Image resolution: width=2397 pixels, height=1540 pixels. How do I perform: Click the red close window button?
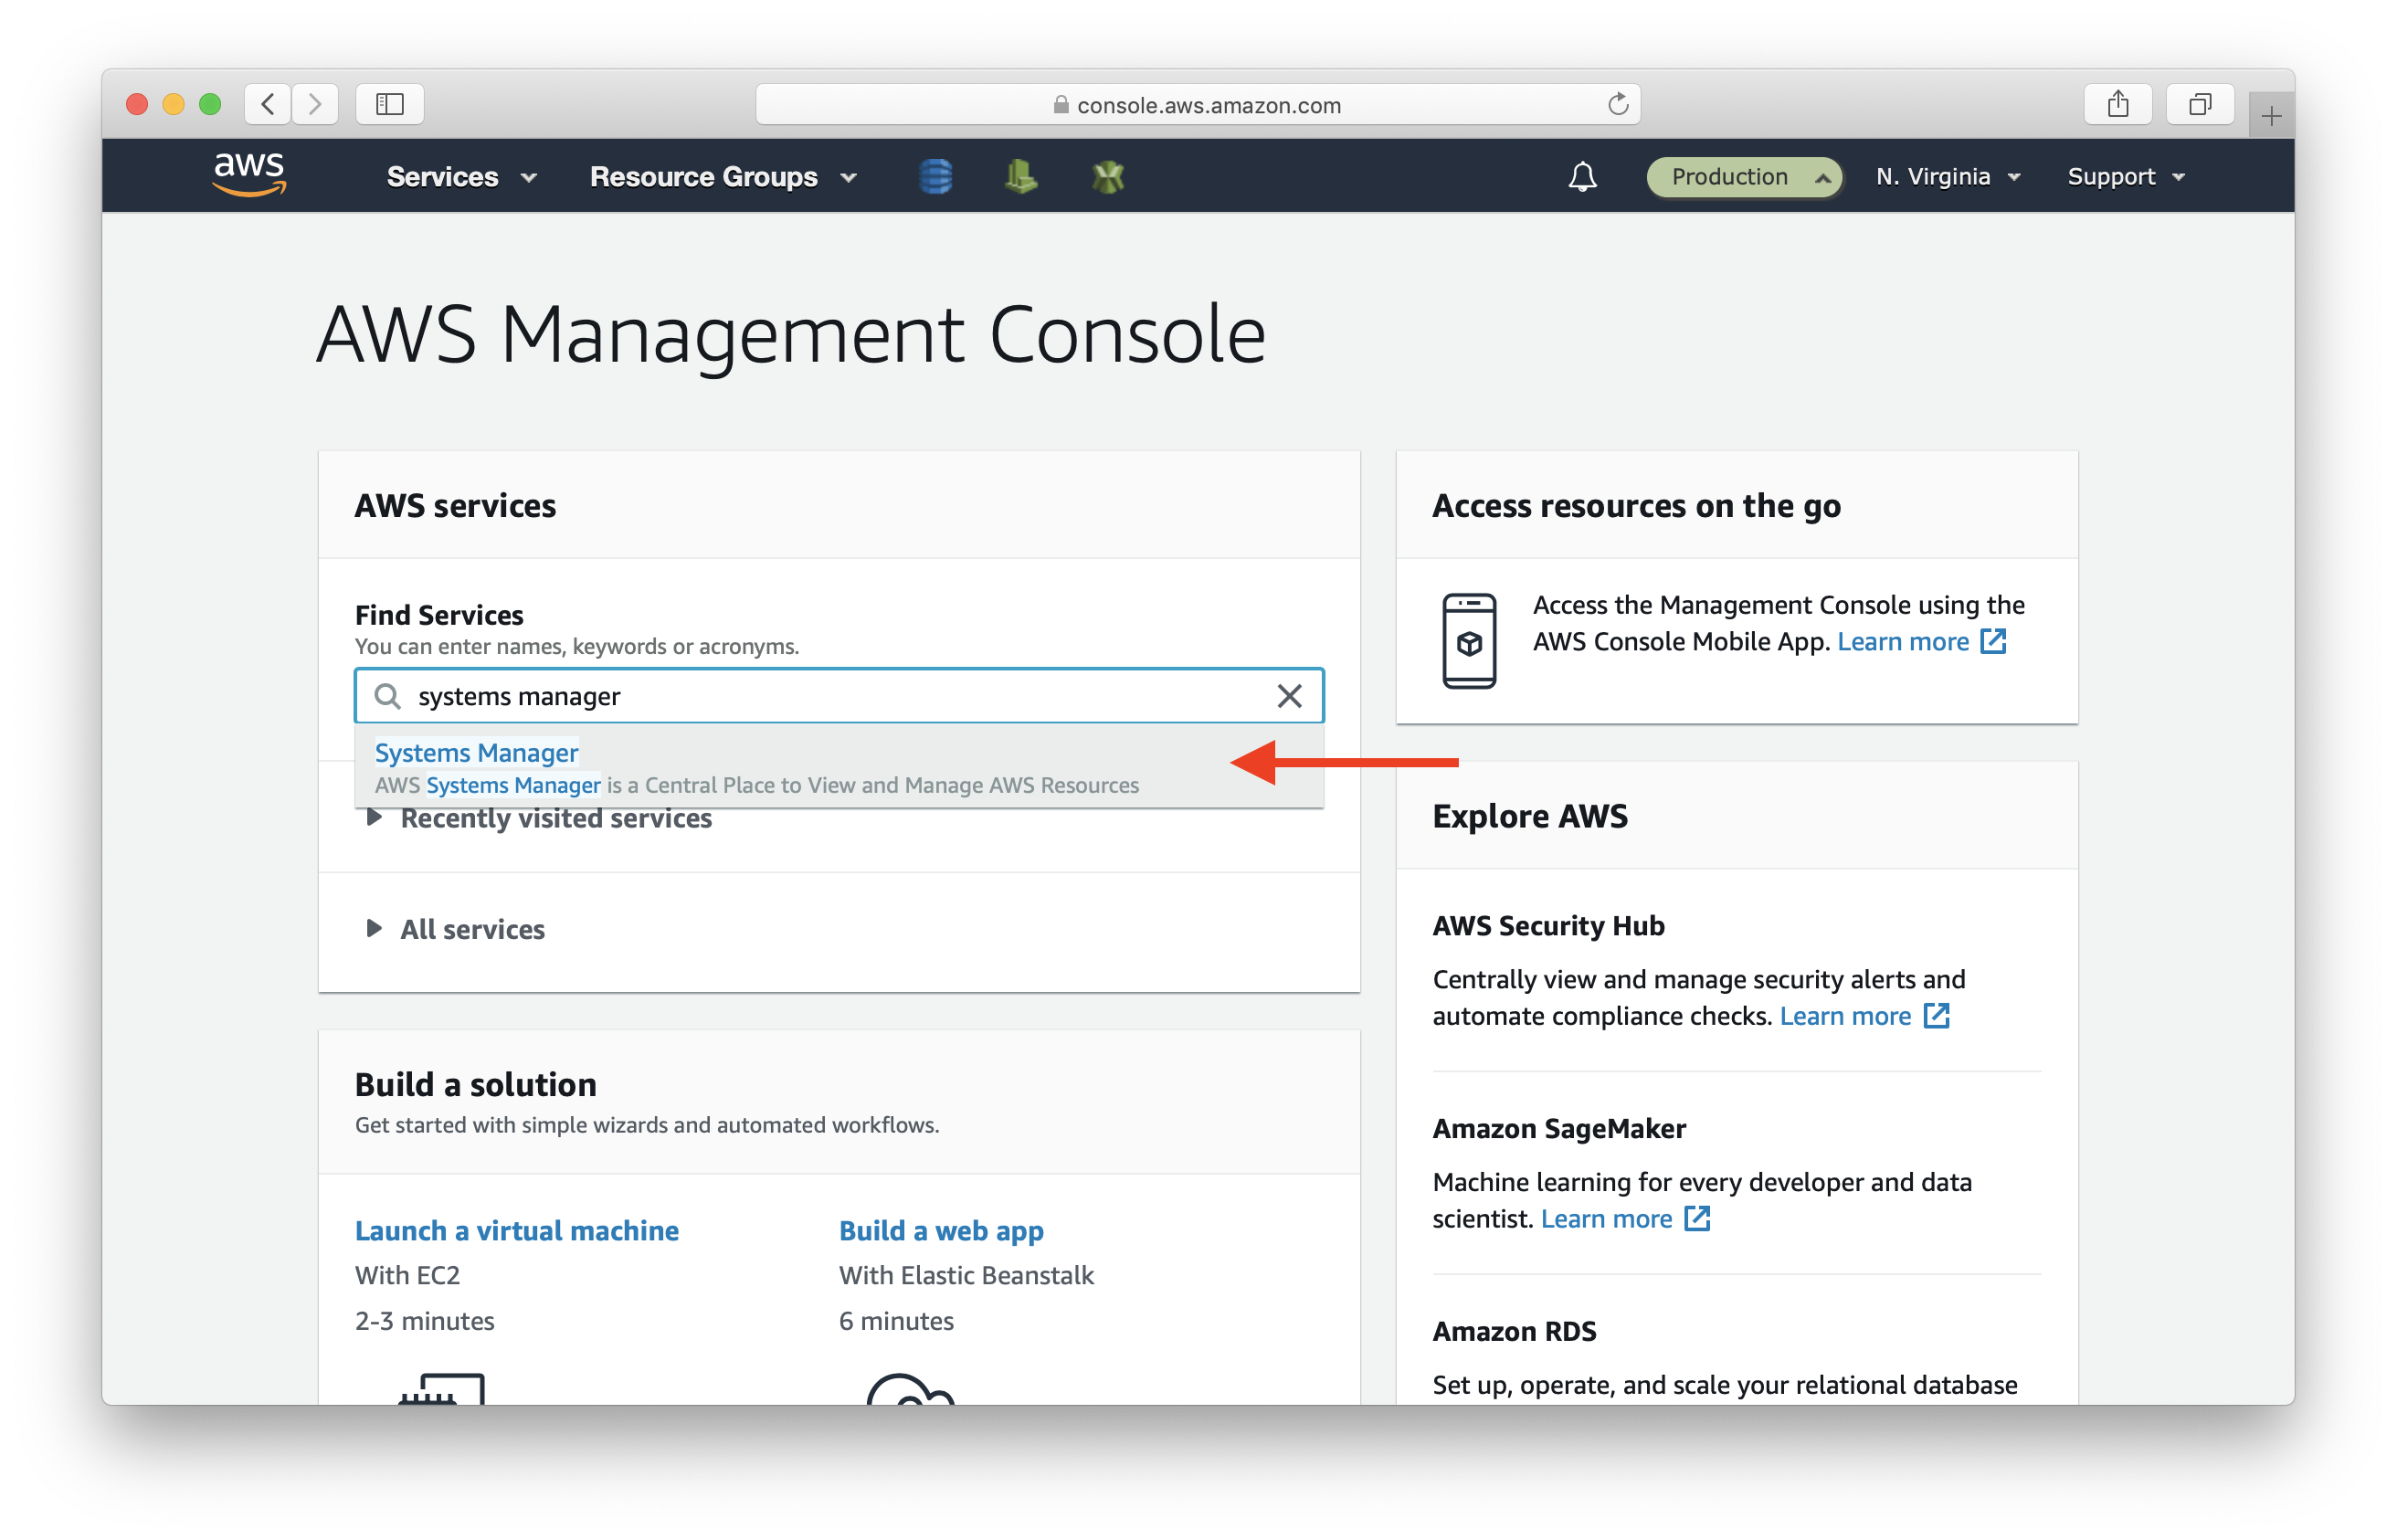point(138,104)
